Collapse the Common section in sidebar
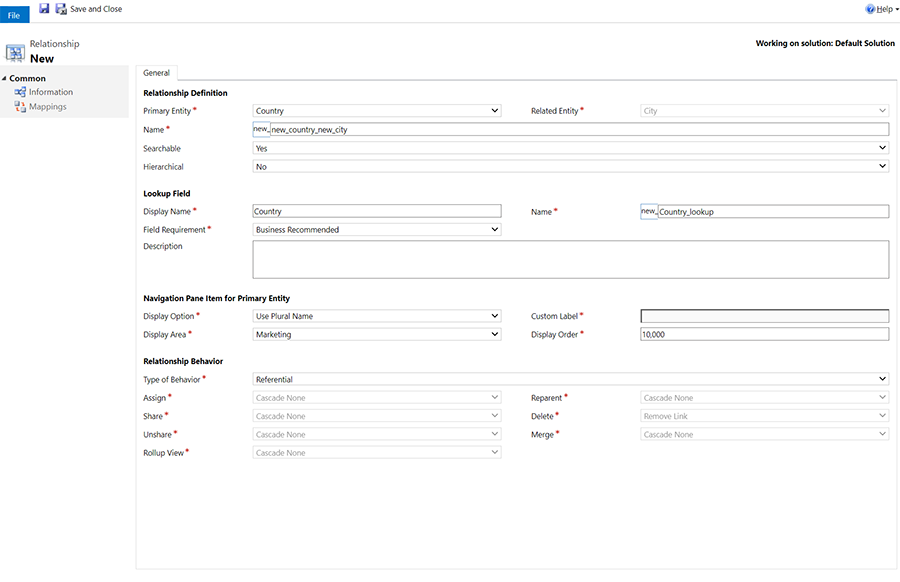This screenshot has width=900, height=582. [x=5, y=77]
